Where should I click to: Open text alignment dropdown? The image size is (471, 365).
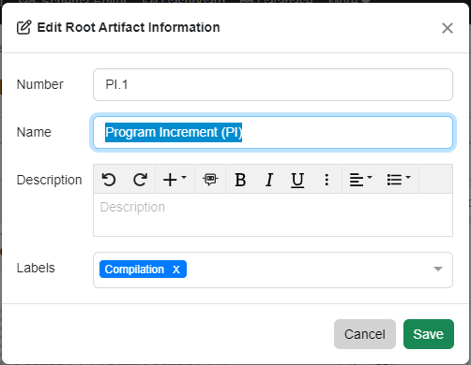(x=360, y=179)
